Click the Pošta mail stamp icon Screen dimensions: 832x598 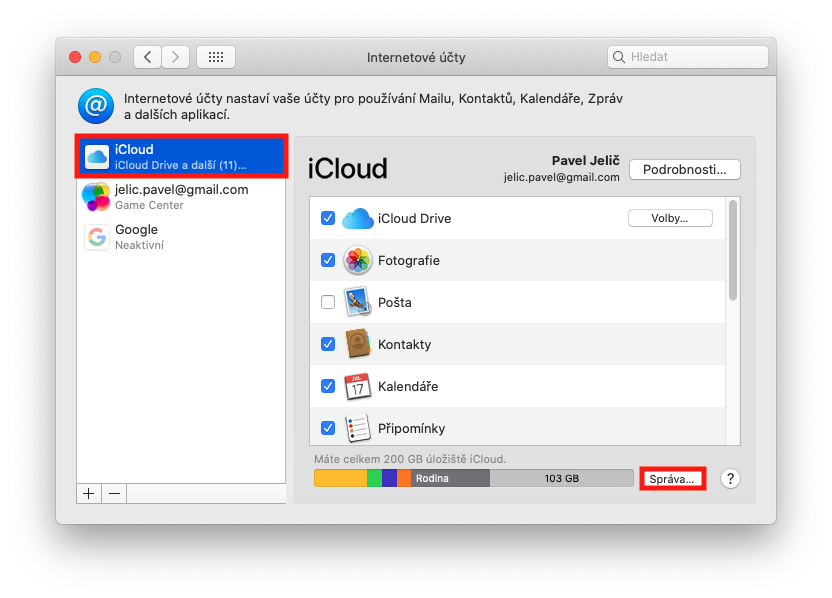(x=357, y=302)
